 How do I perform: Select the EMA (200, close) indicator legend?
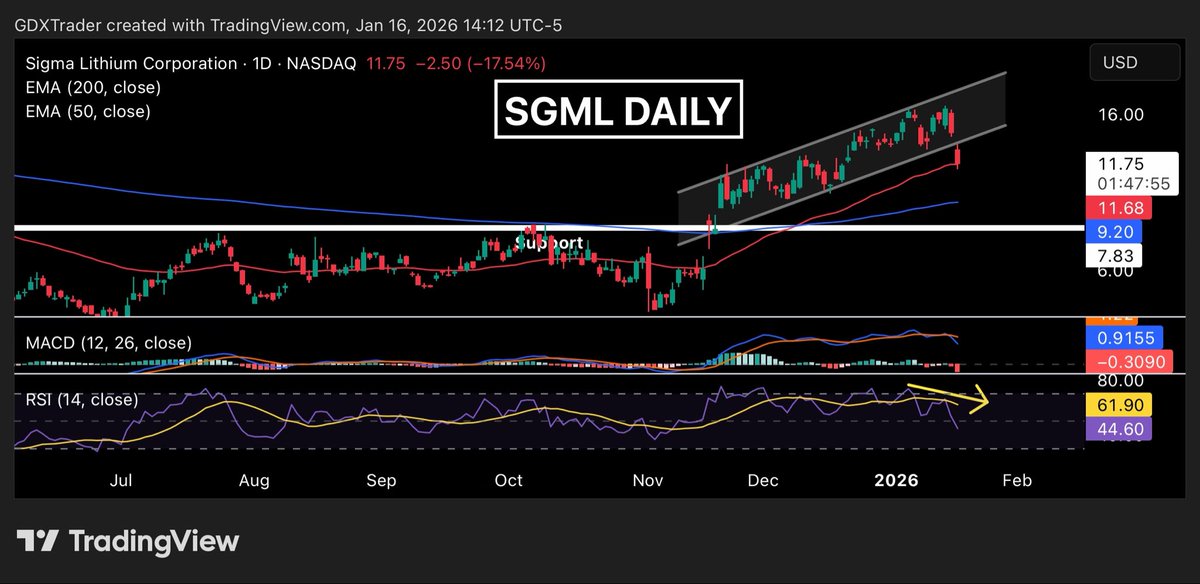[x=93, y=88]
